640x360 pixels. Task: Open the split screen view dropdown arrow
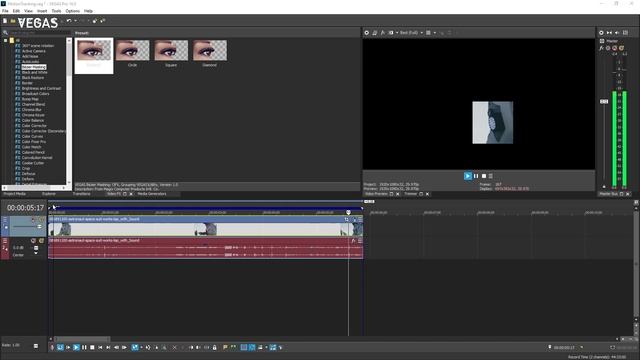397,33
